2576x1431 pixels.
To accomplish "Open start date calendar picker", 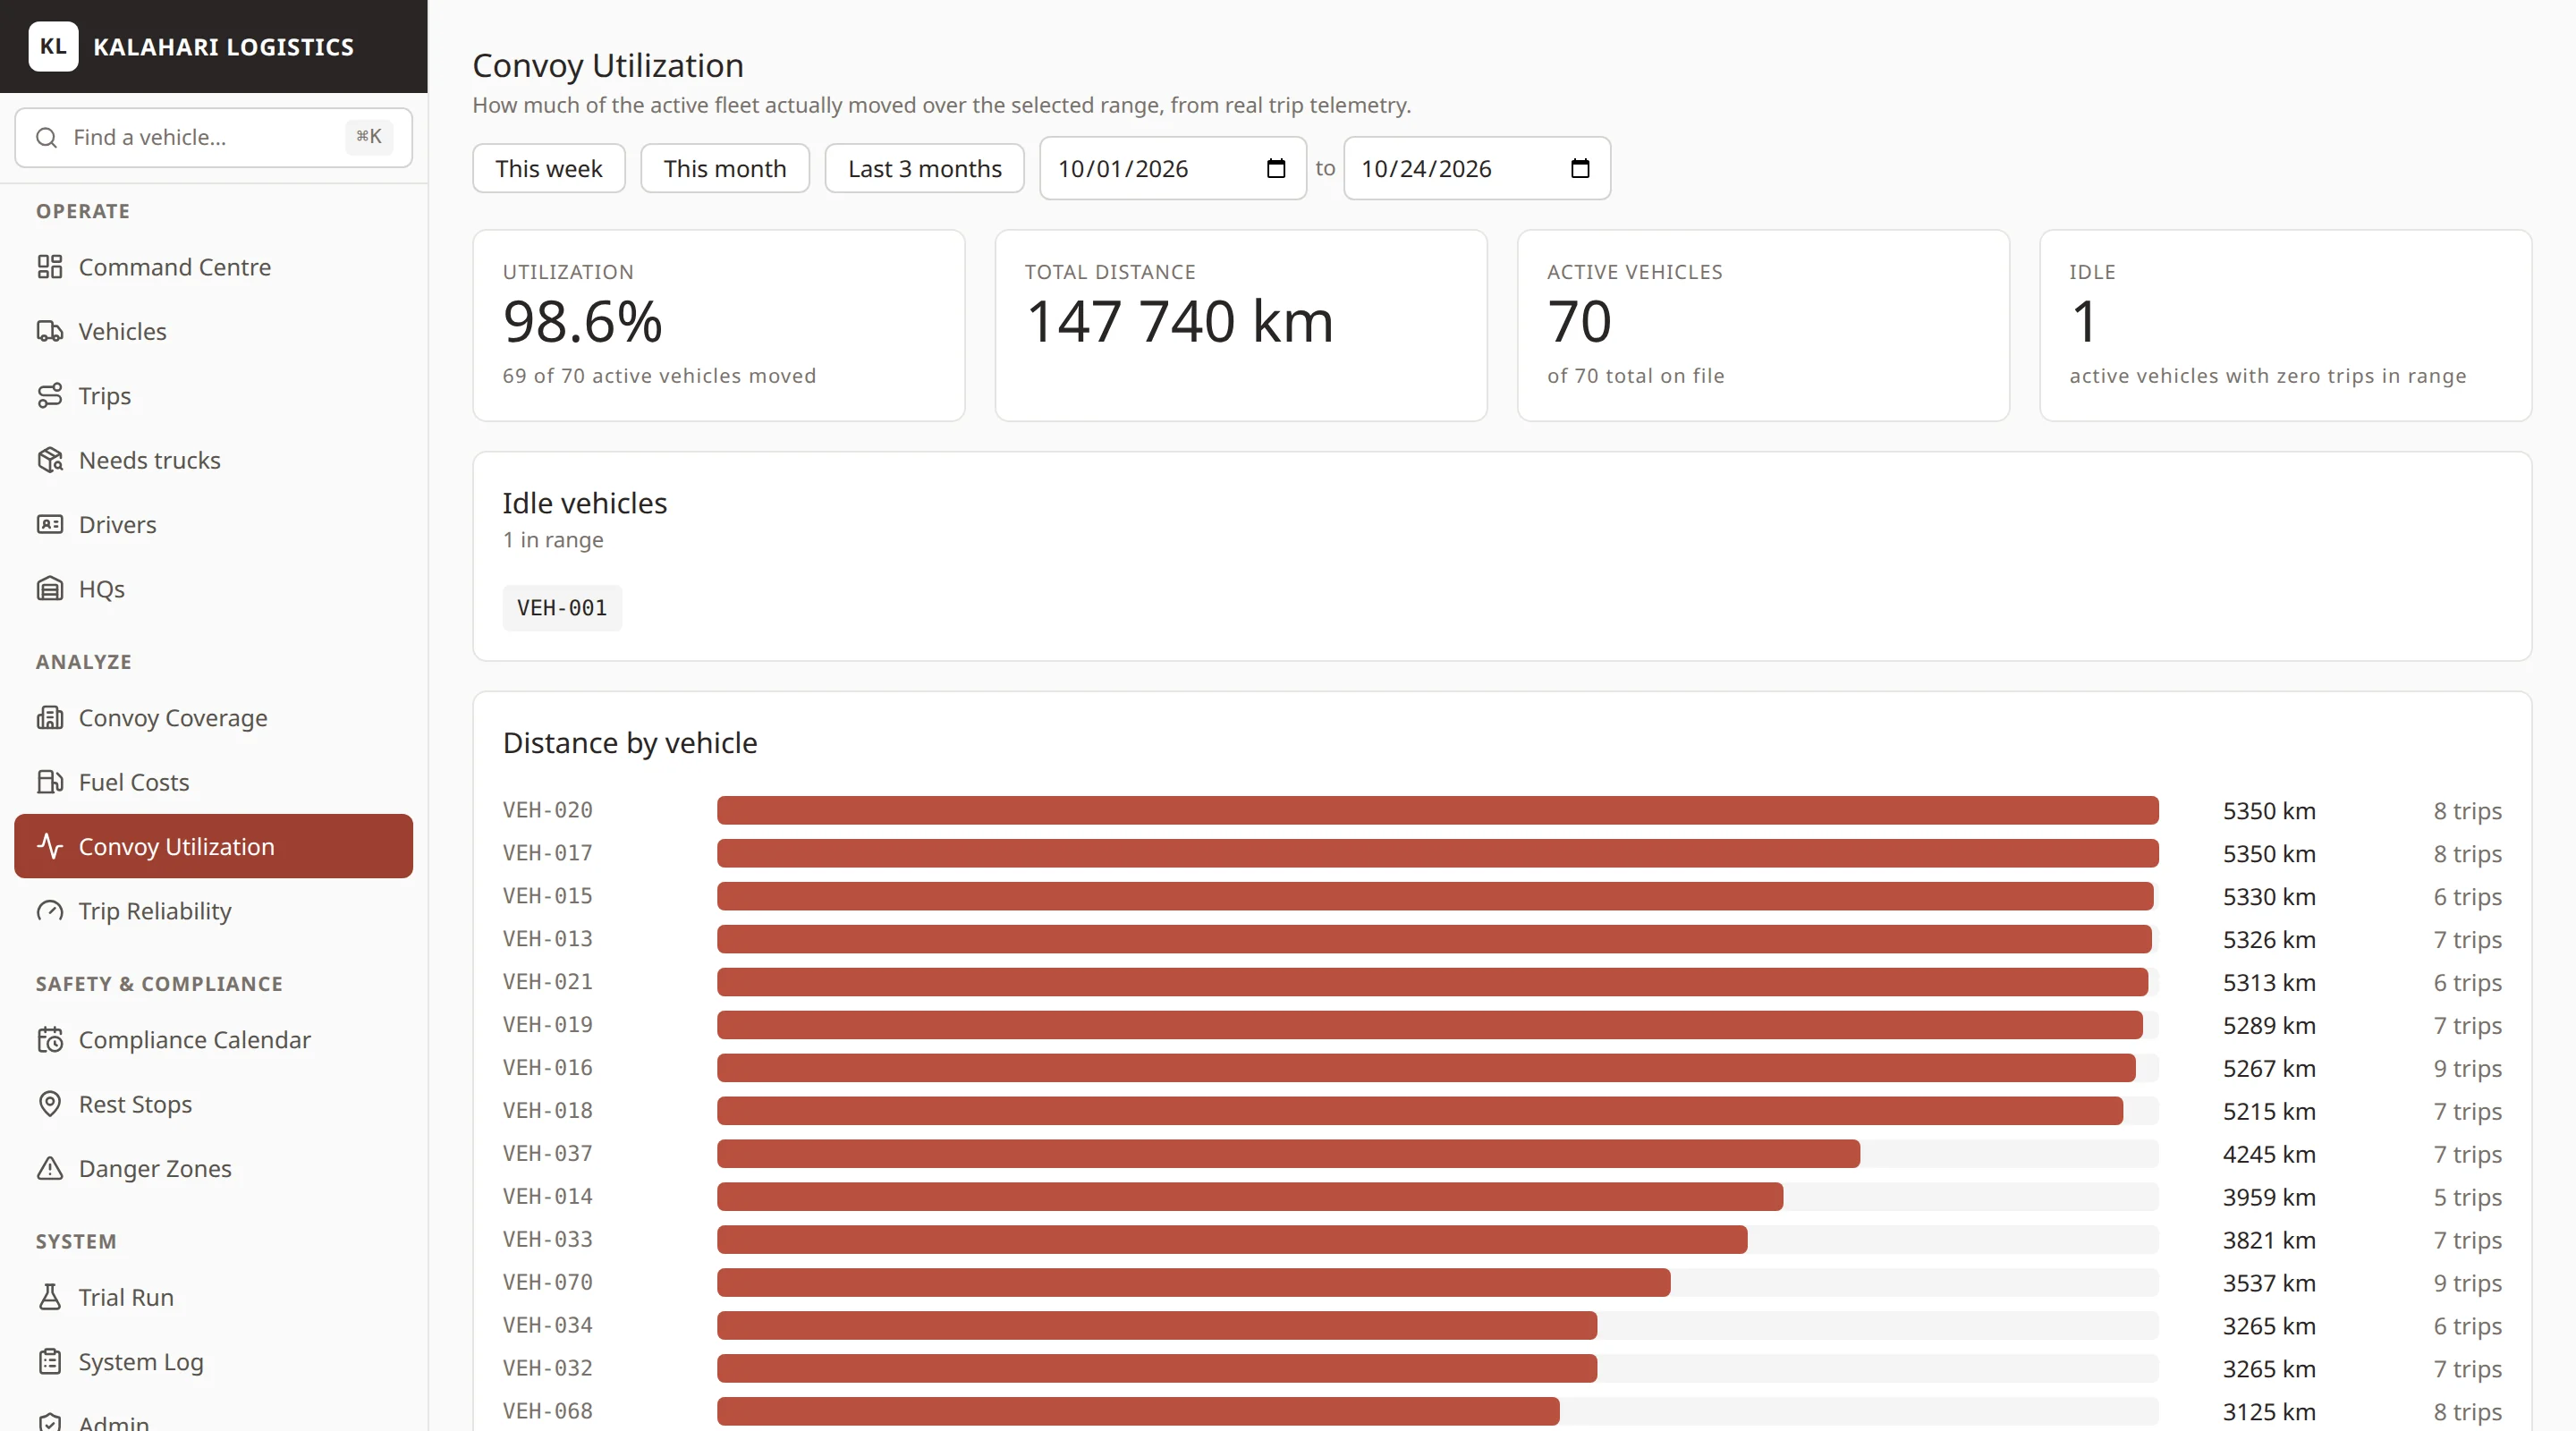I will click(x=1276, y=168).
